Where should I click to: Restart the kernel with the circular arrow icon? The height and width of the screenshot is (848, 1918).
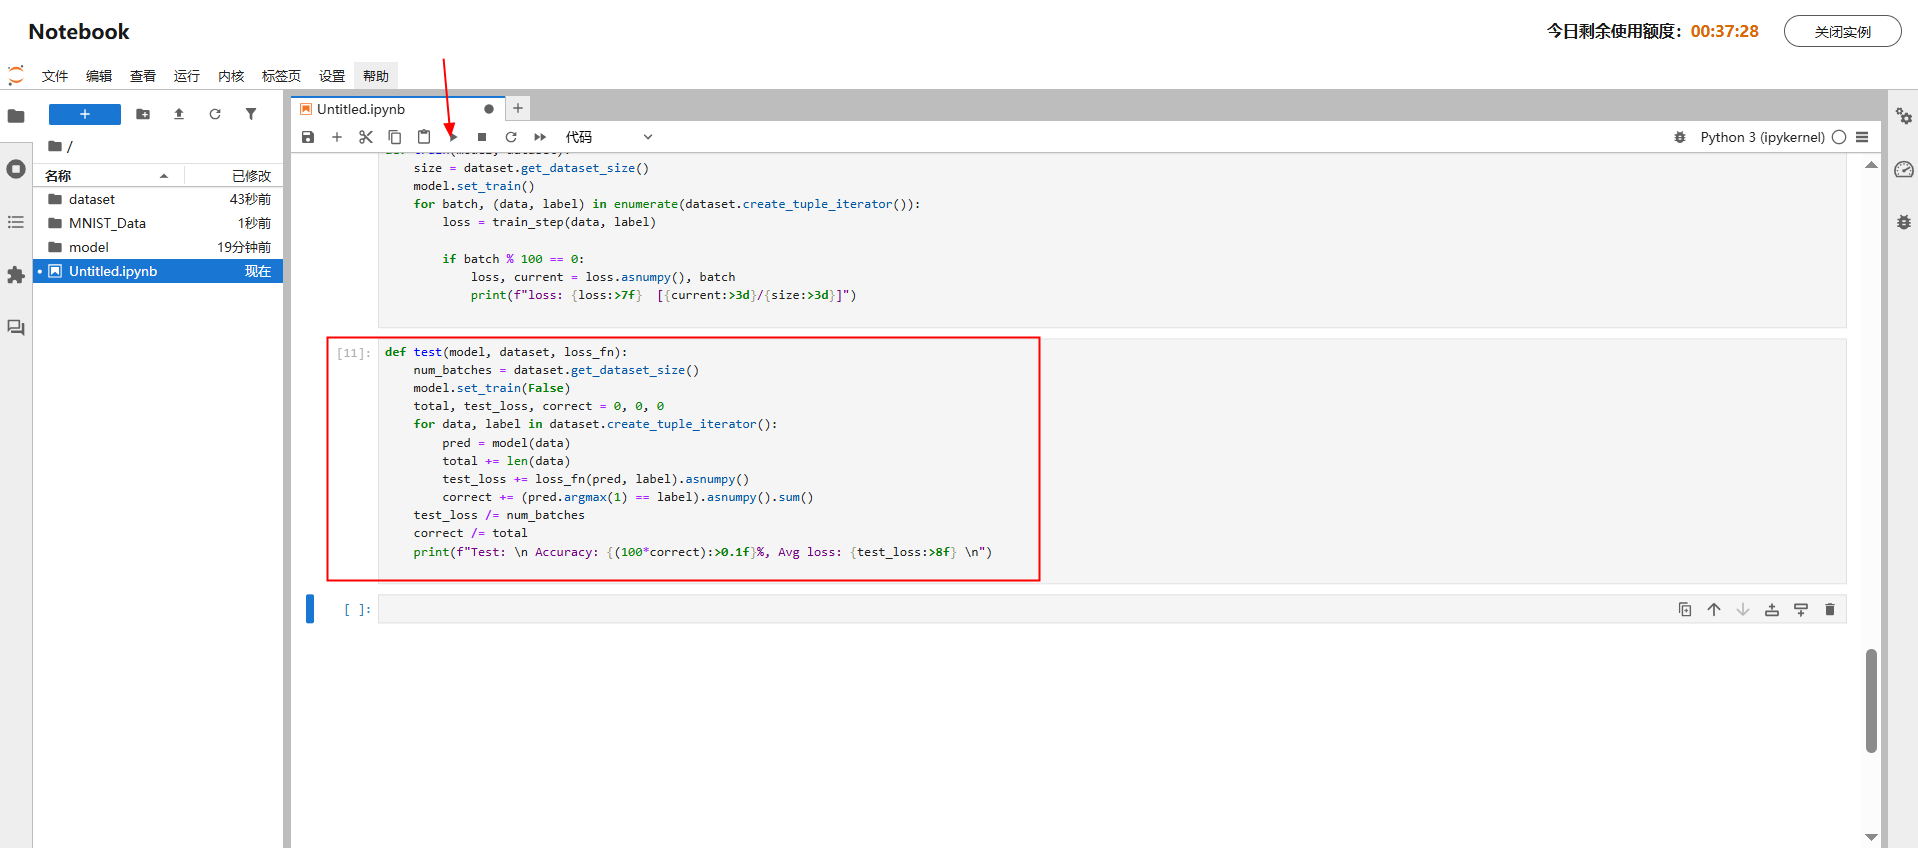point(511,137)
